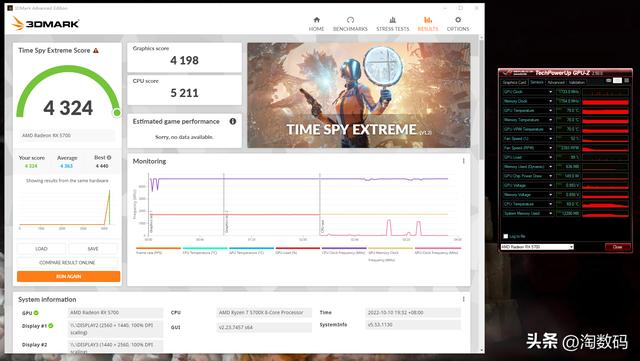Click the LOAD button
Viewport: 640px width, 361px height.
tap(41, 249)
